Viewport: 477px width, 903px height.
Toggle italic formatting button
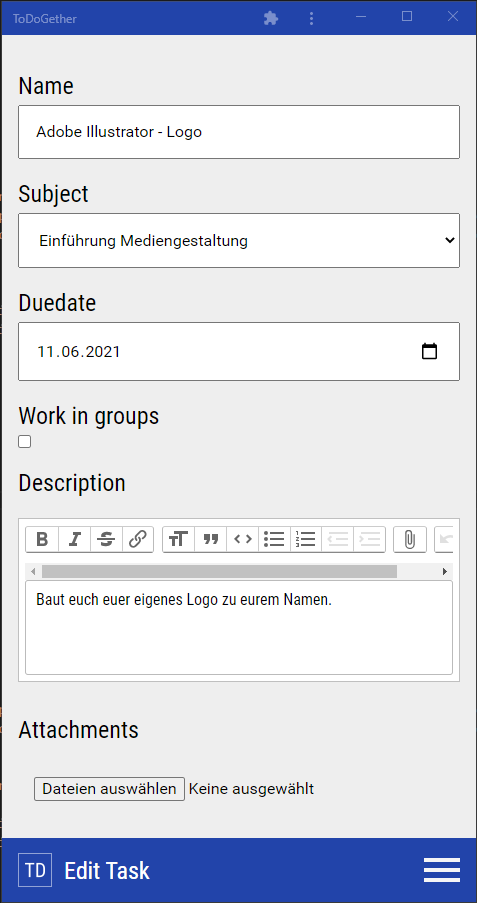[74, 540]
